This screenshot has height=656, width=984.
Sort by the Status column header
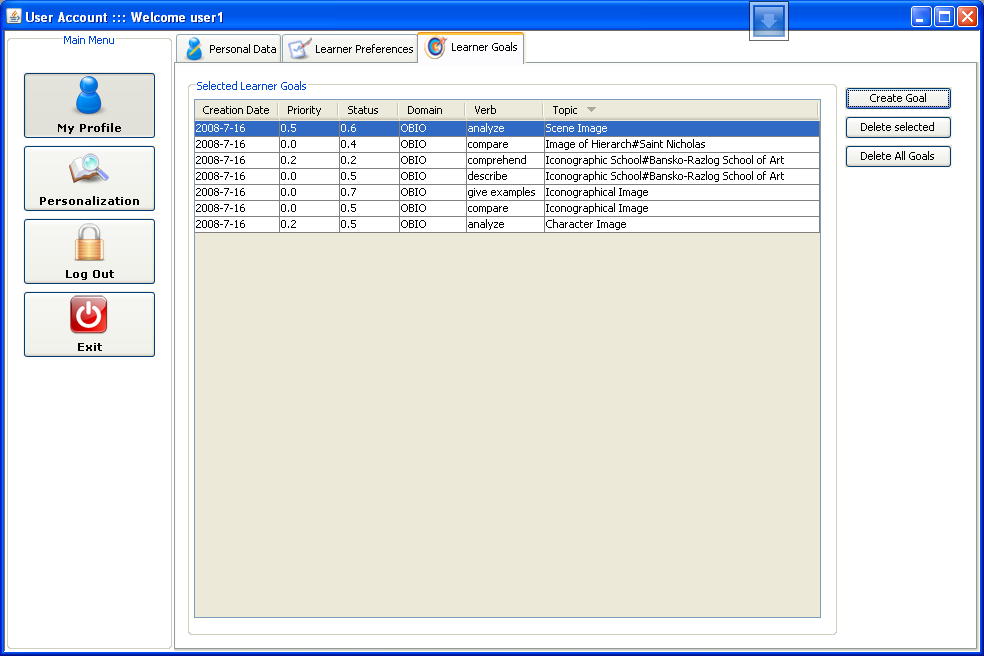point(368,110)
